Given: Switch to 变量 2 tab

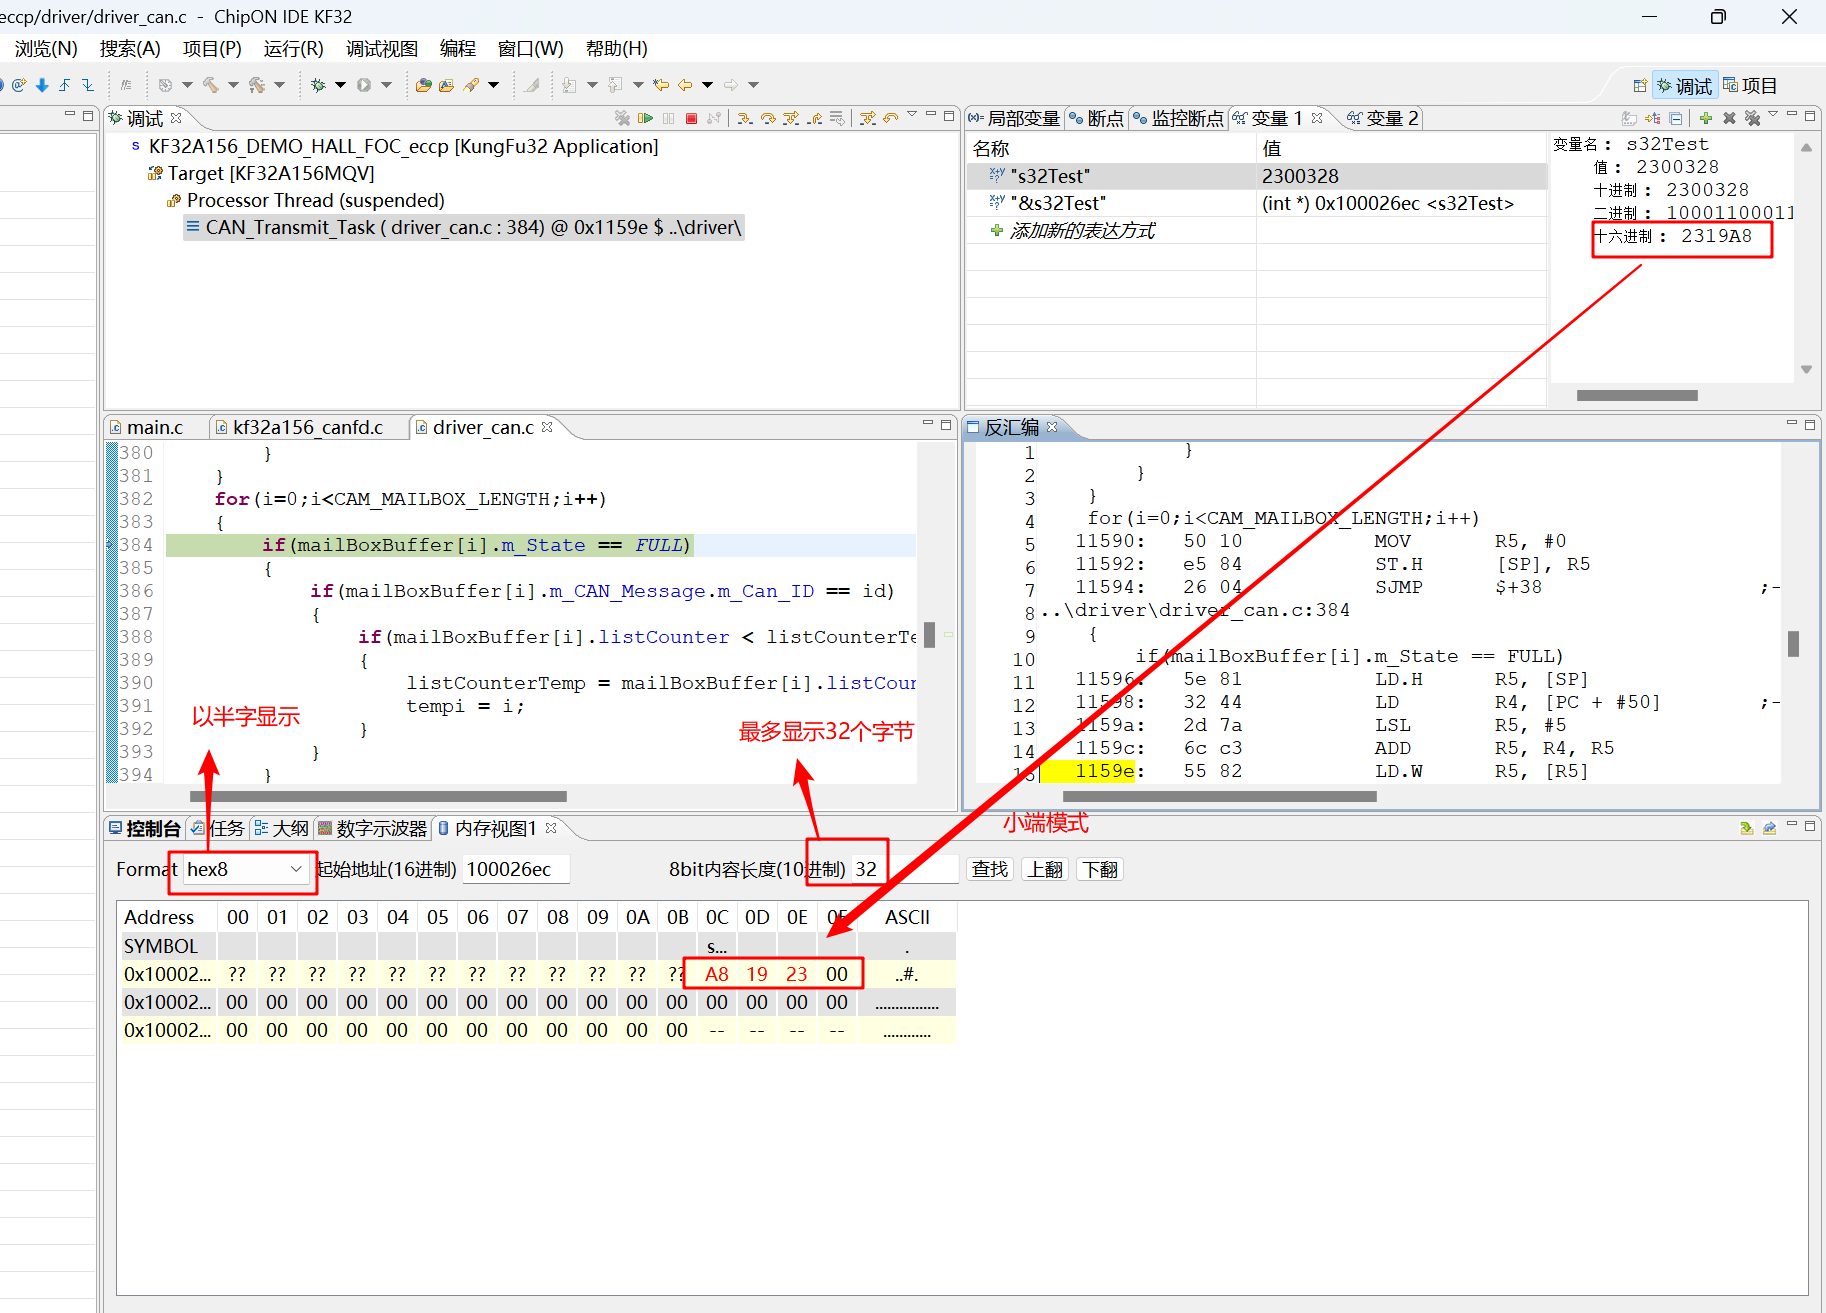Looking at the screenshot, I should point(1382,118).
